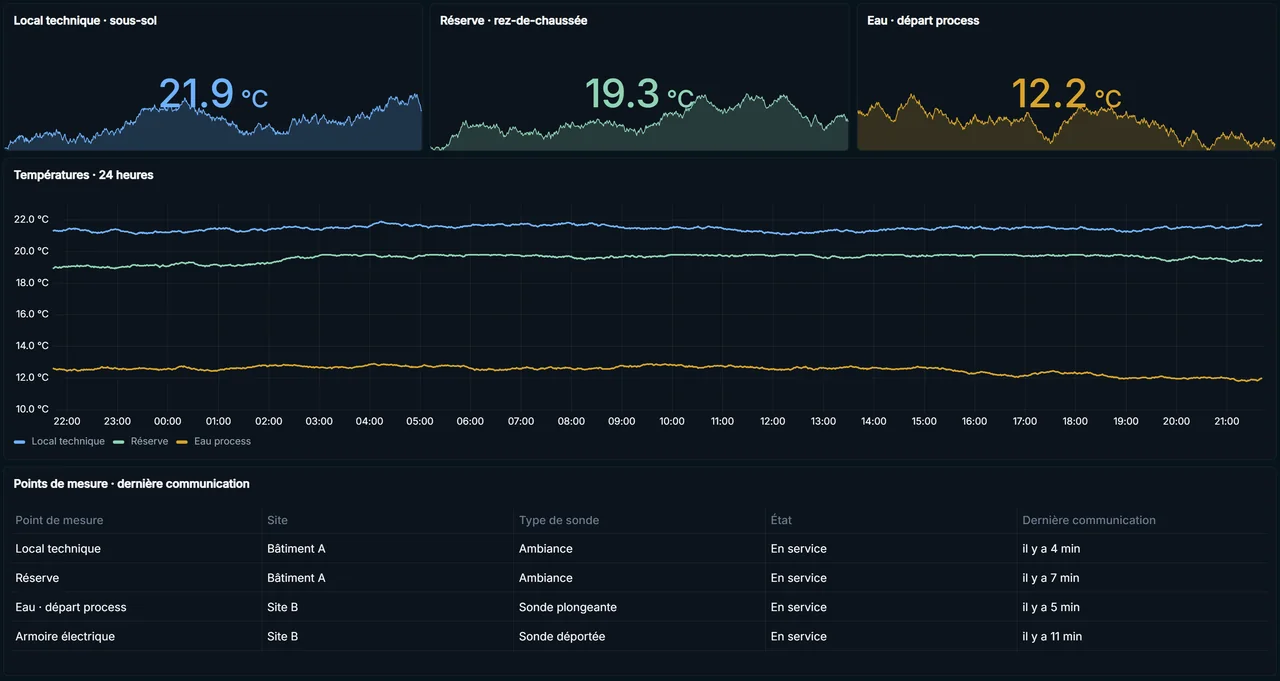
Task: Click the 12.2 °C stat value
Action: point(1066,94)
